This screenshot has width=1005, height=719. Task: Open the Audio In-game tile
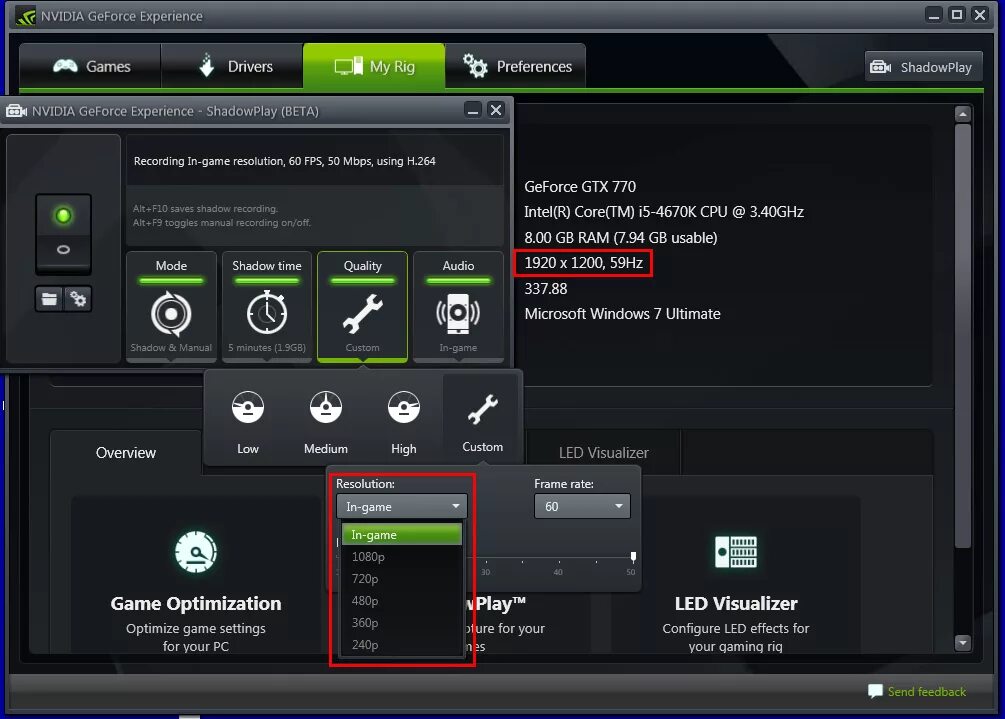tap(458, 307)
